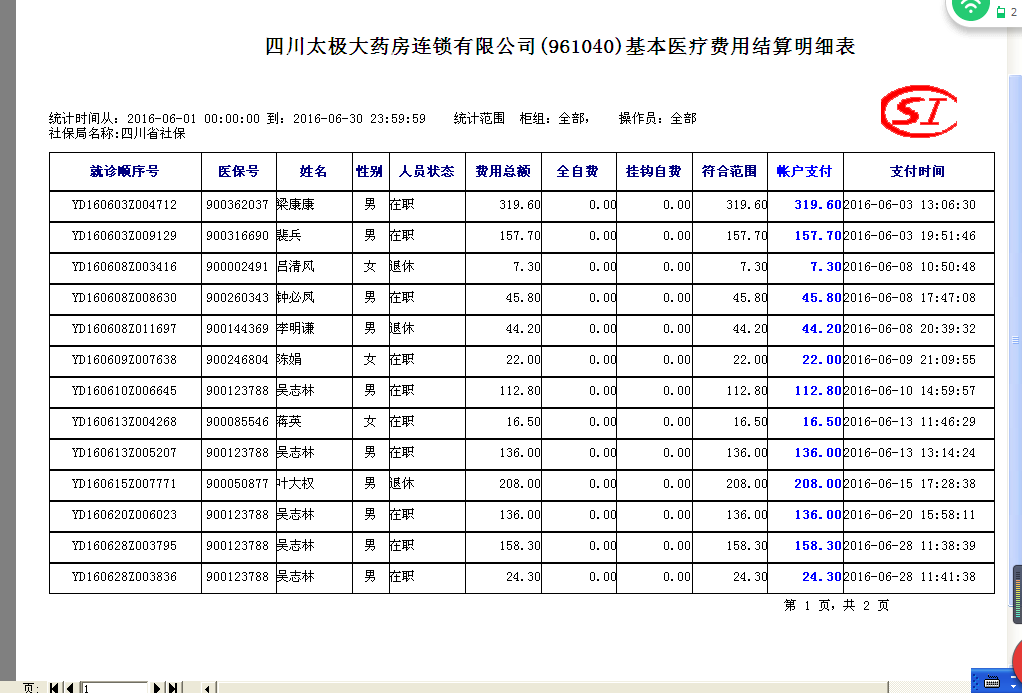The image size is (1022, 693).
Task: Click the name 梁康康
Action: [x=296, y=205]
